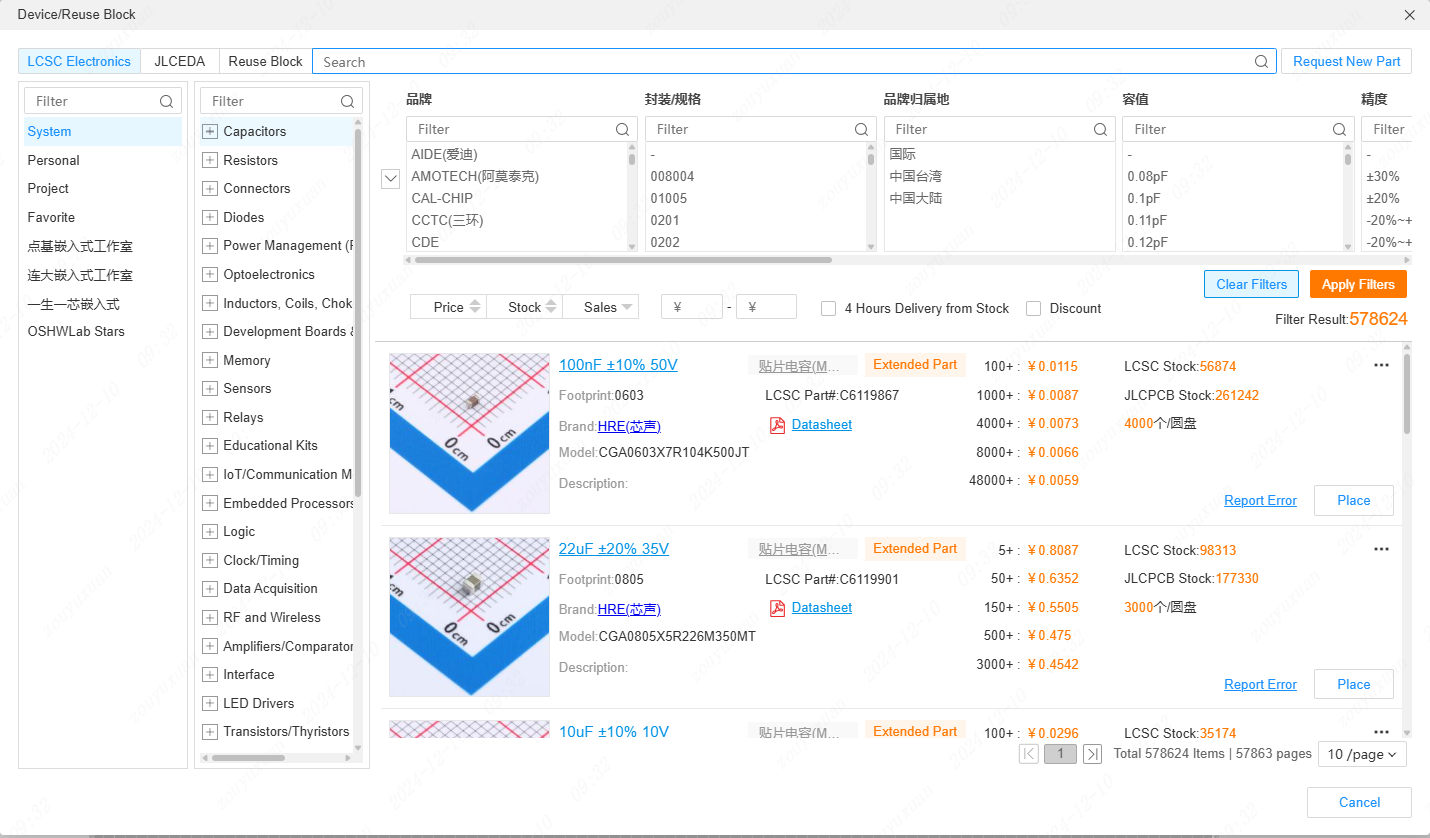Expand the Resistors category
This screenshot has height=838, width=1430.
[x=210, y=160]
